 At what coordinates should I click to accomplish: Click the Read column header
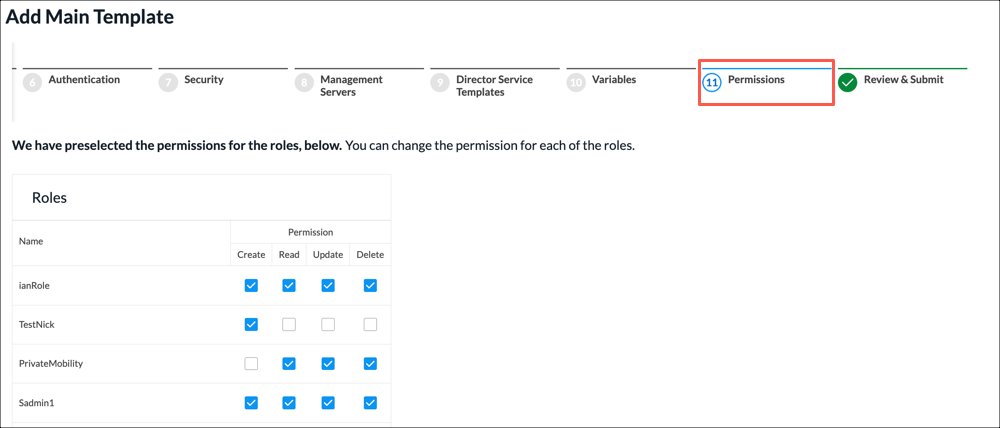[x=289, y=255]
